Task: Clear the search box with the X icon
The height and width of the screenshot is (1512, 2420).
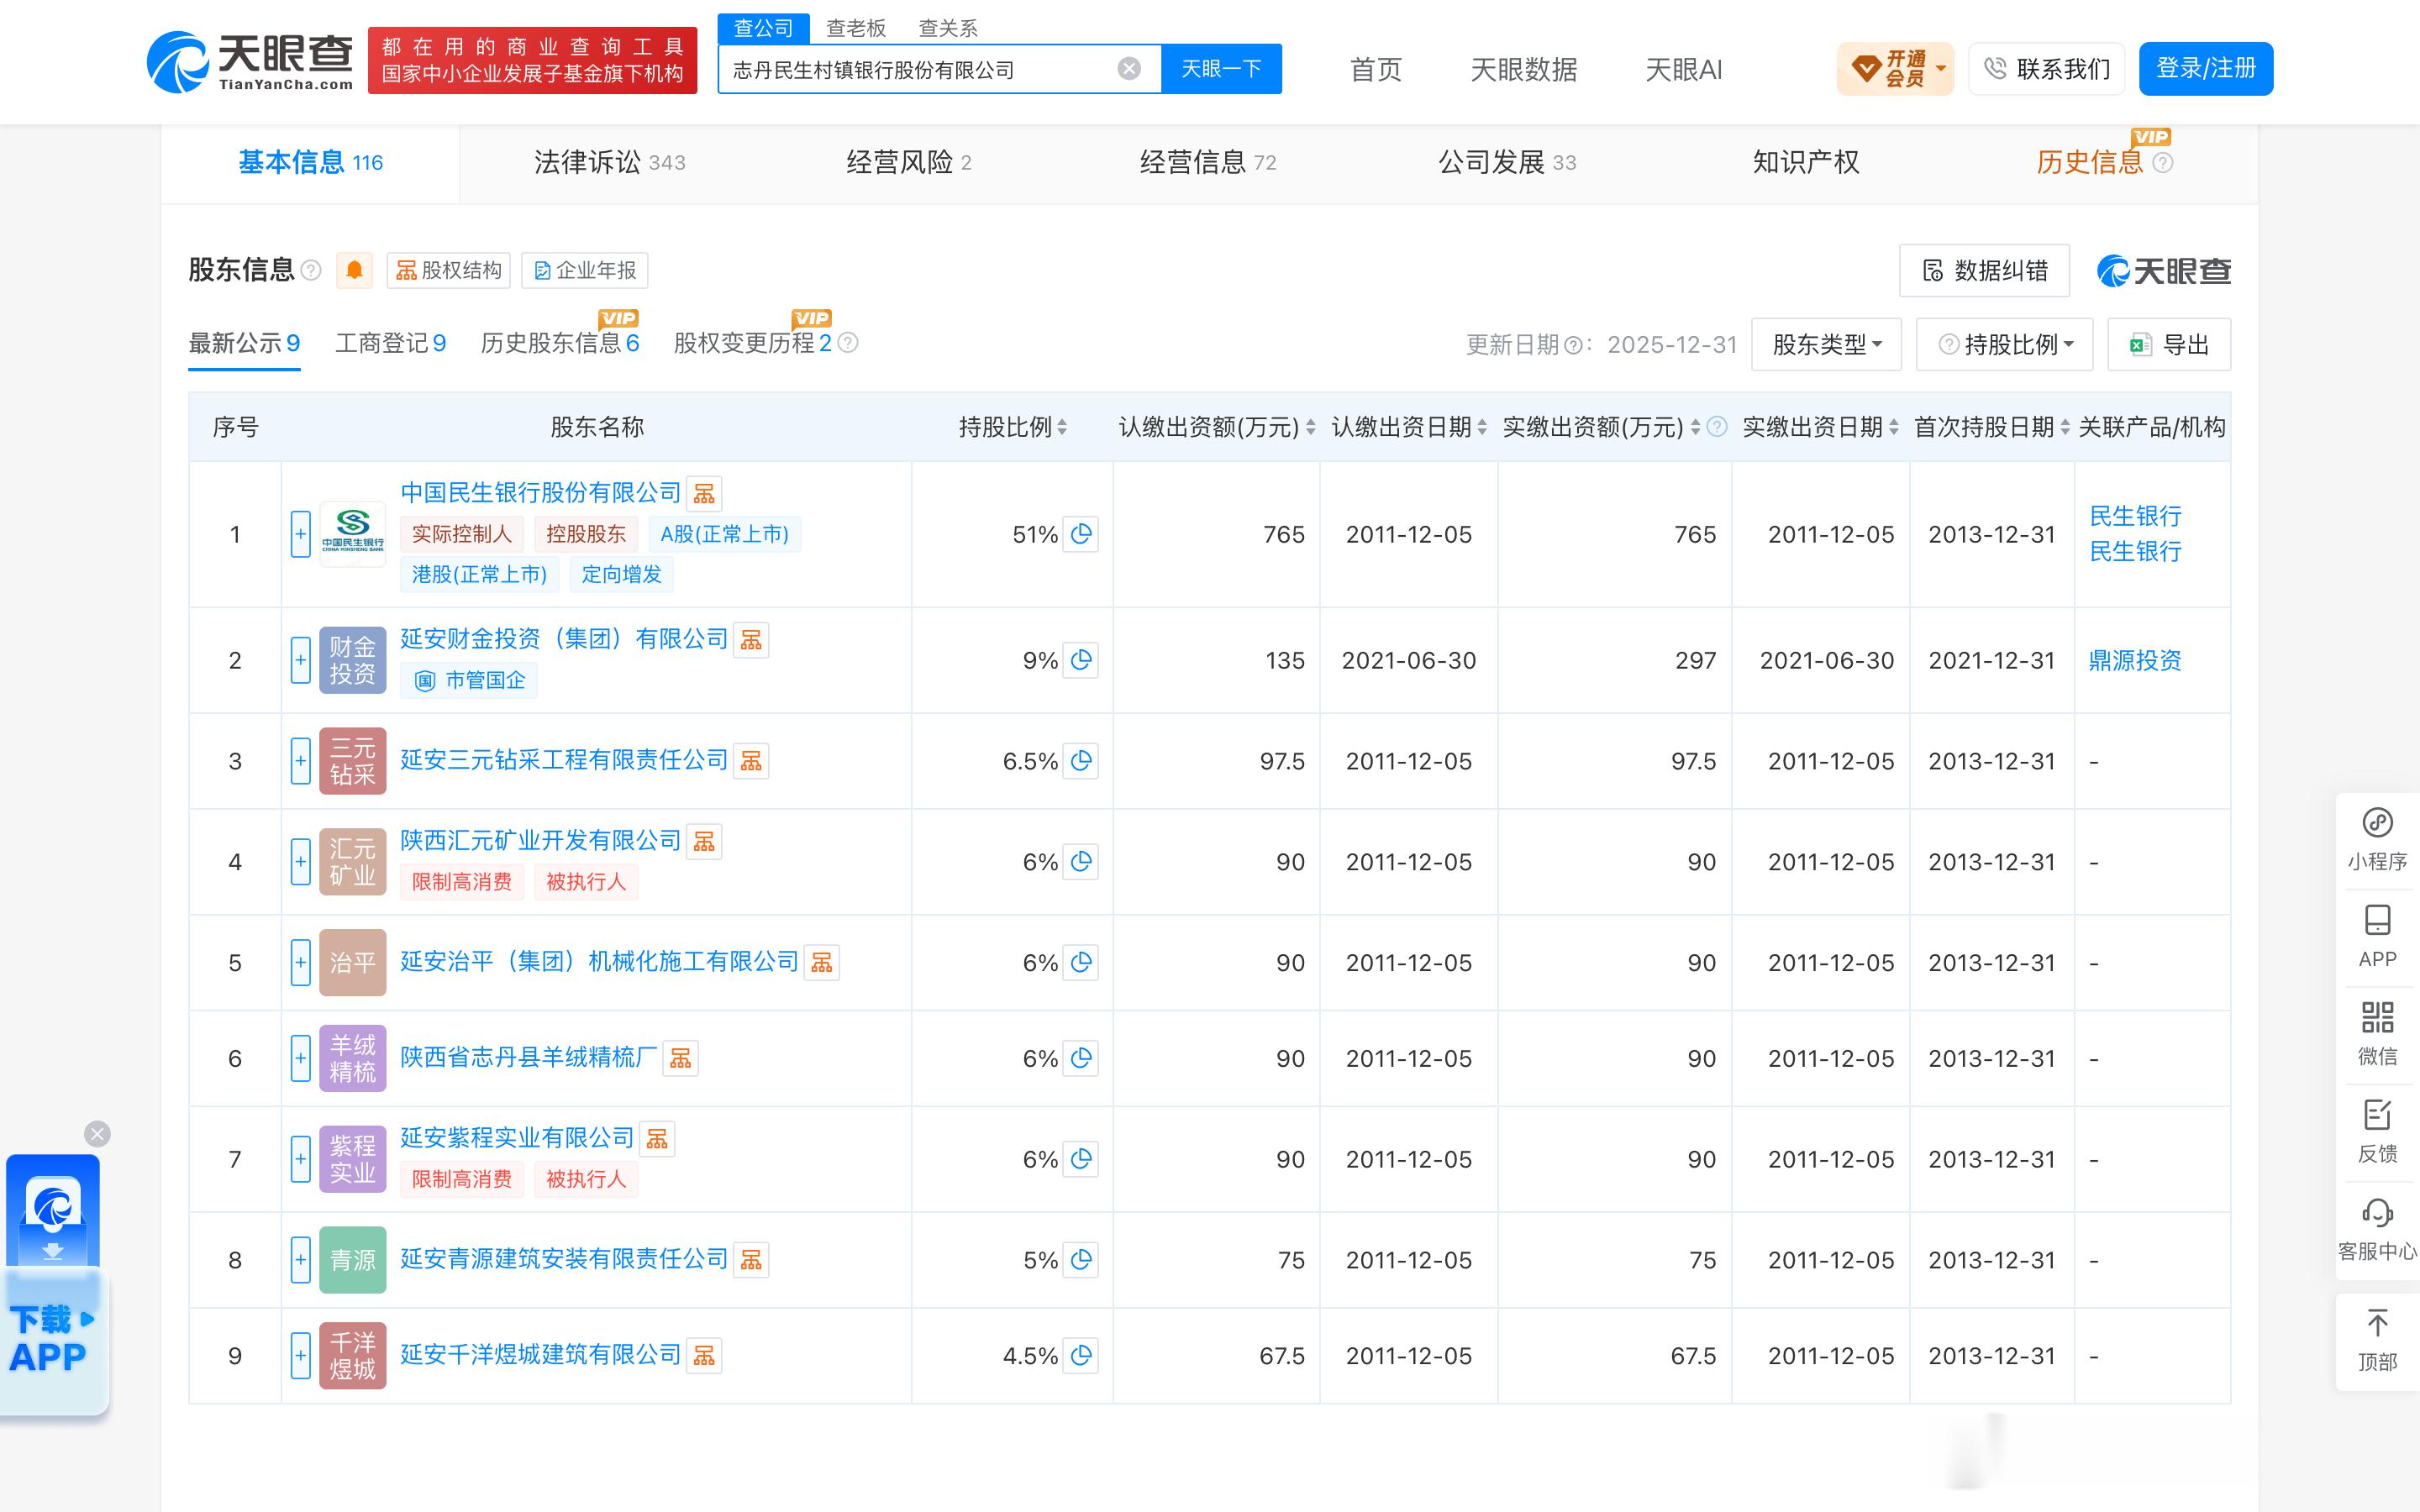Action: pos(1129,68)
